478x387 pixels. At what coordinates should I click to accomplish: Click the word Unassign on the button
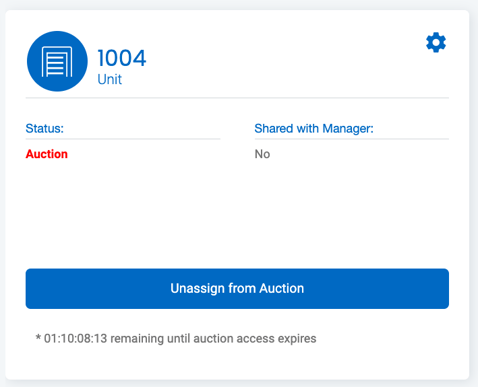198,289
